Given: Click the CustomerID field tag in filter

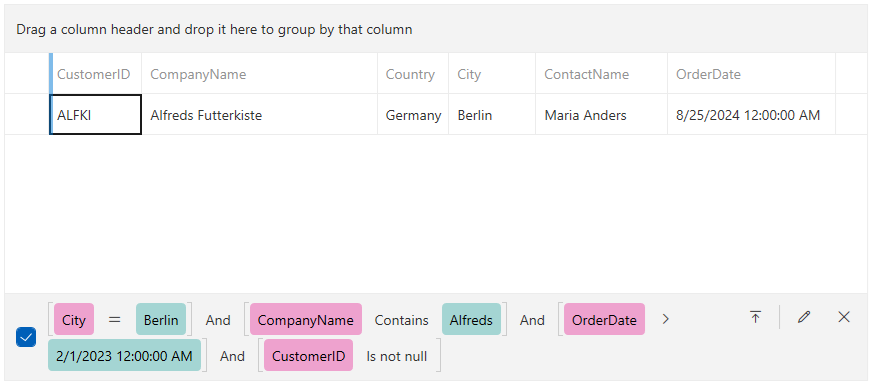Looking at the screenshot, I should 308,355.
